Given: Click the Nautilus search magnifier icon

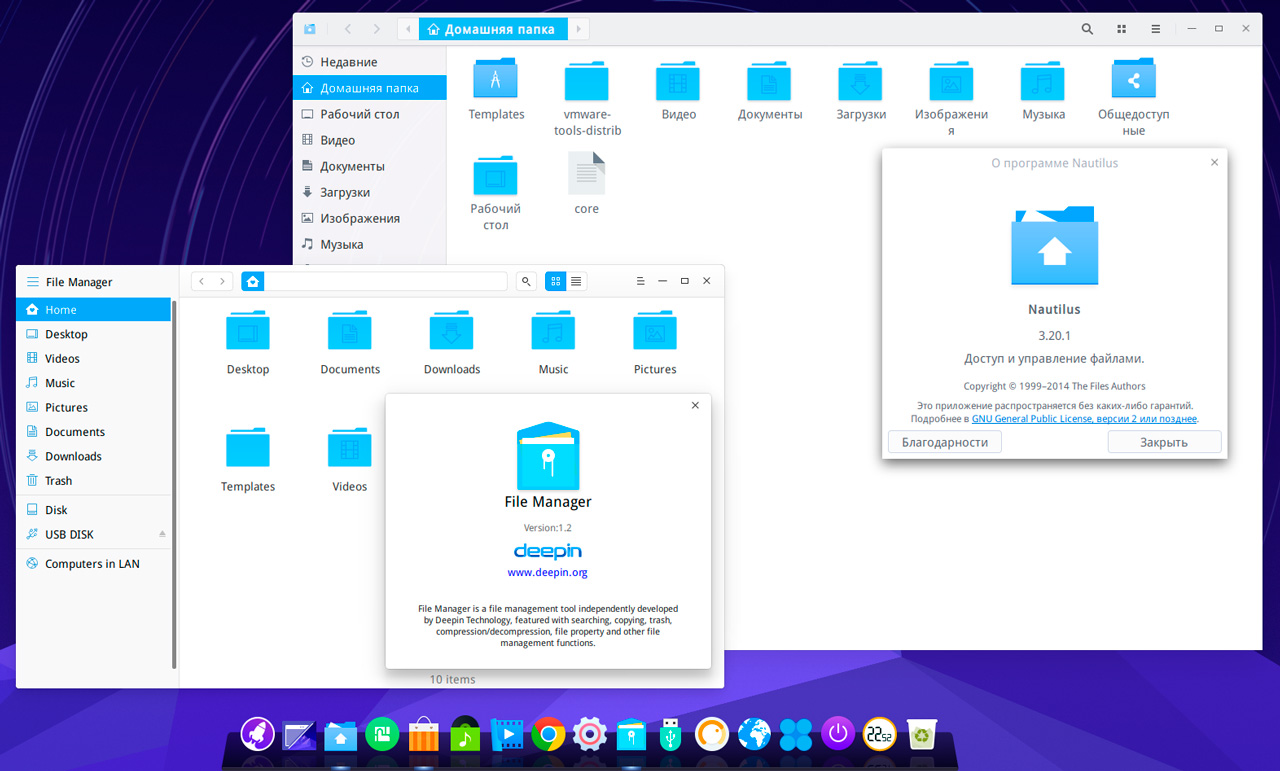Looking at the screenshot, I should point(1087,29).
